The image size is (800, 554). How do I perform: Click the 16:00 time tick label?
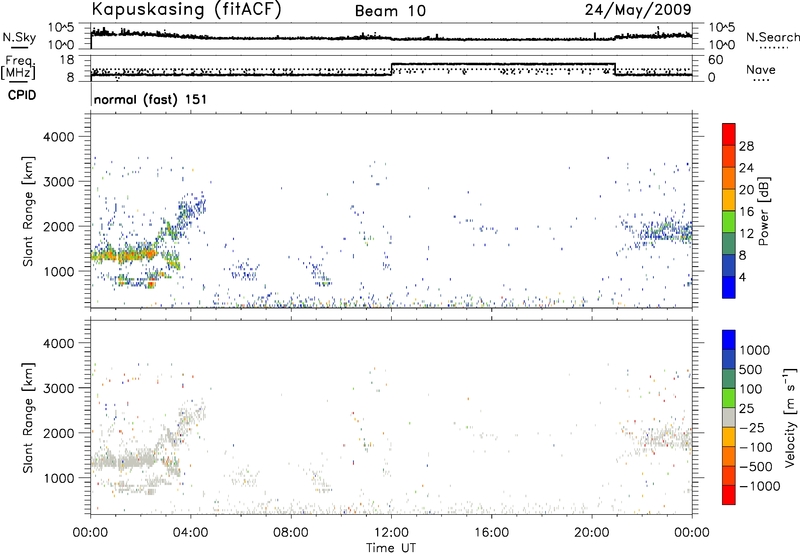[491, 533]
